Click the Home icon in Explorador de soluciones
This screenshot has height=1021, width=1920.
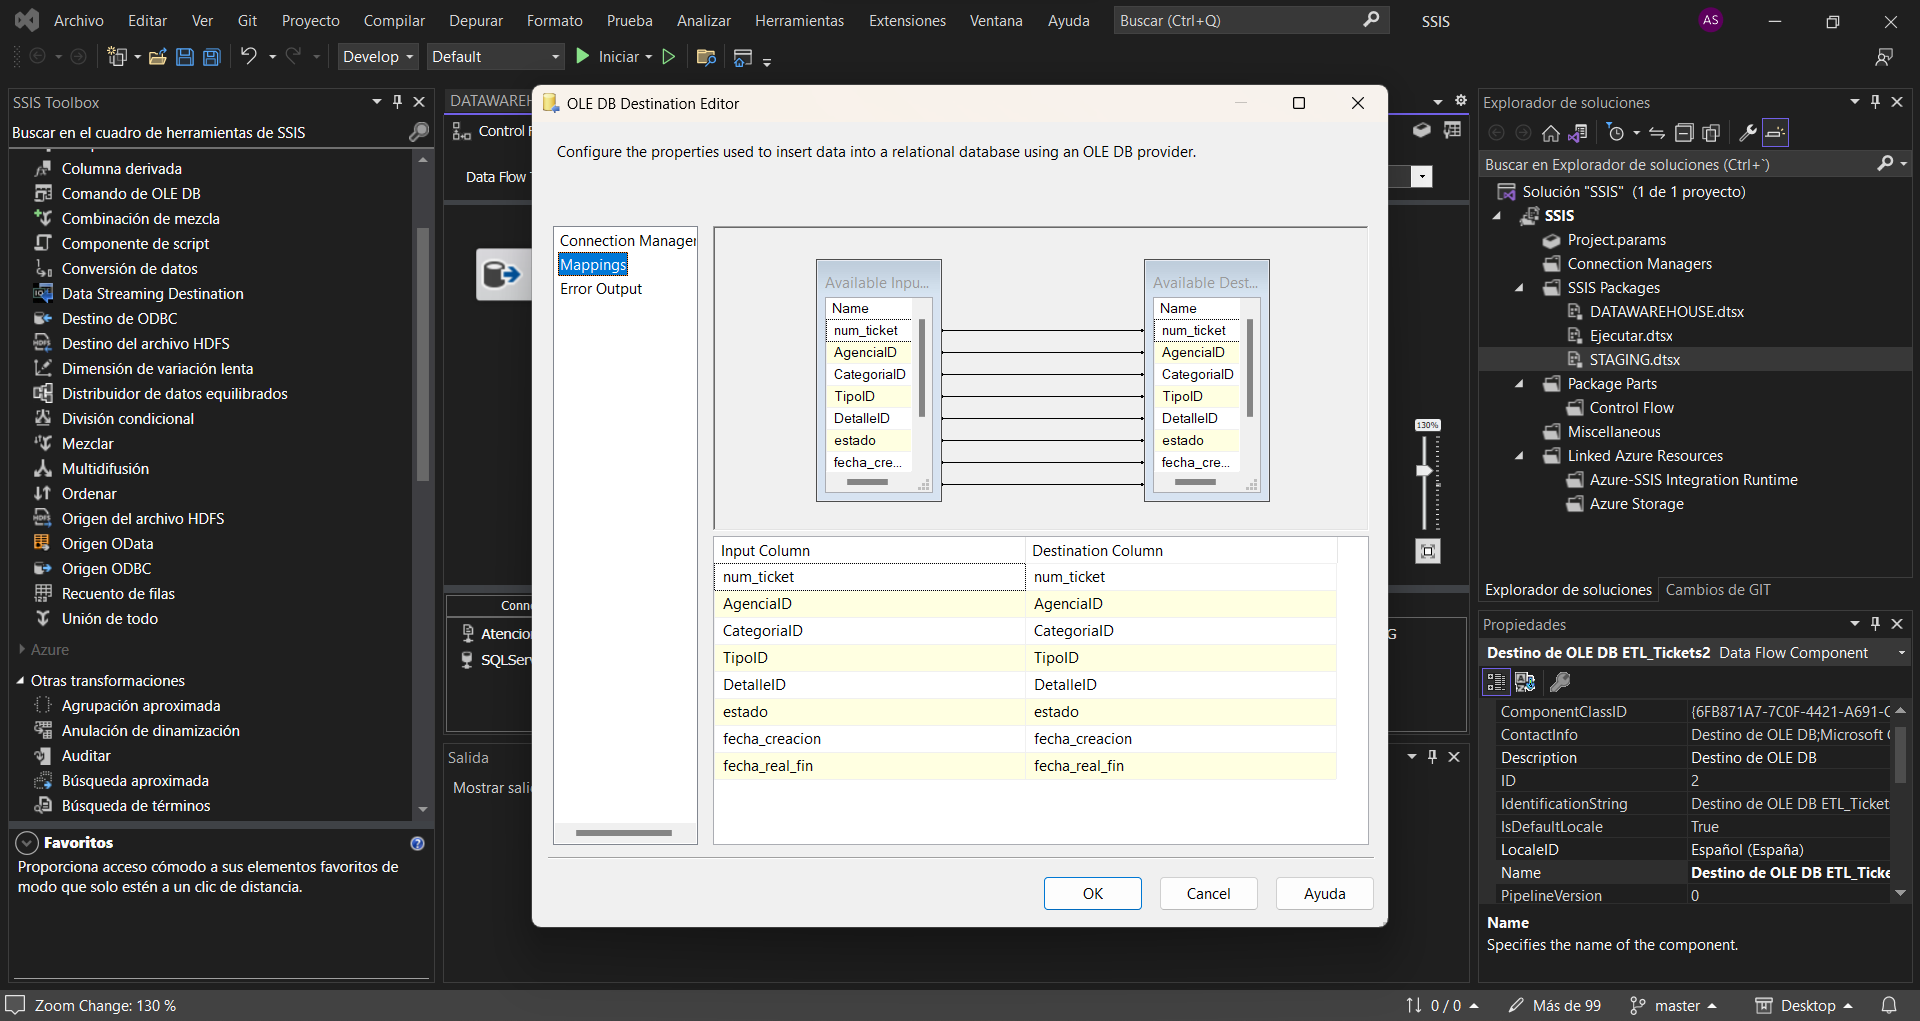[x=1550, y=133]
